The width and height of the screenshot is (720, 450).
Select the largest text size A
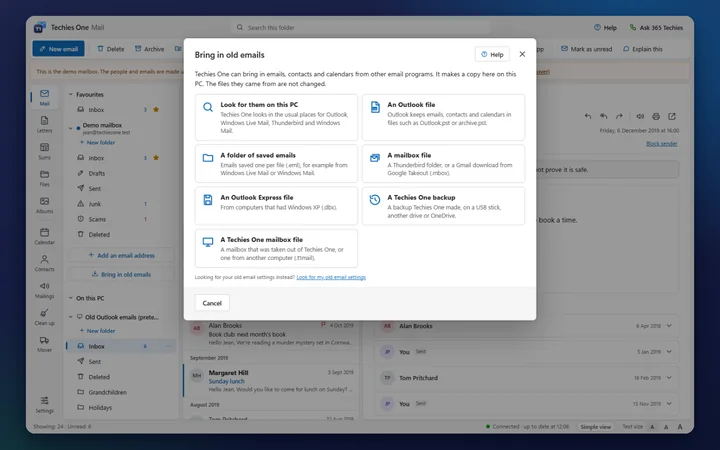point(680,427)
